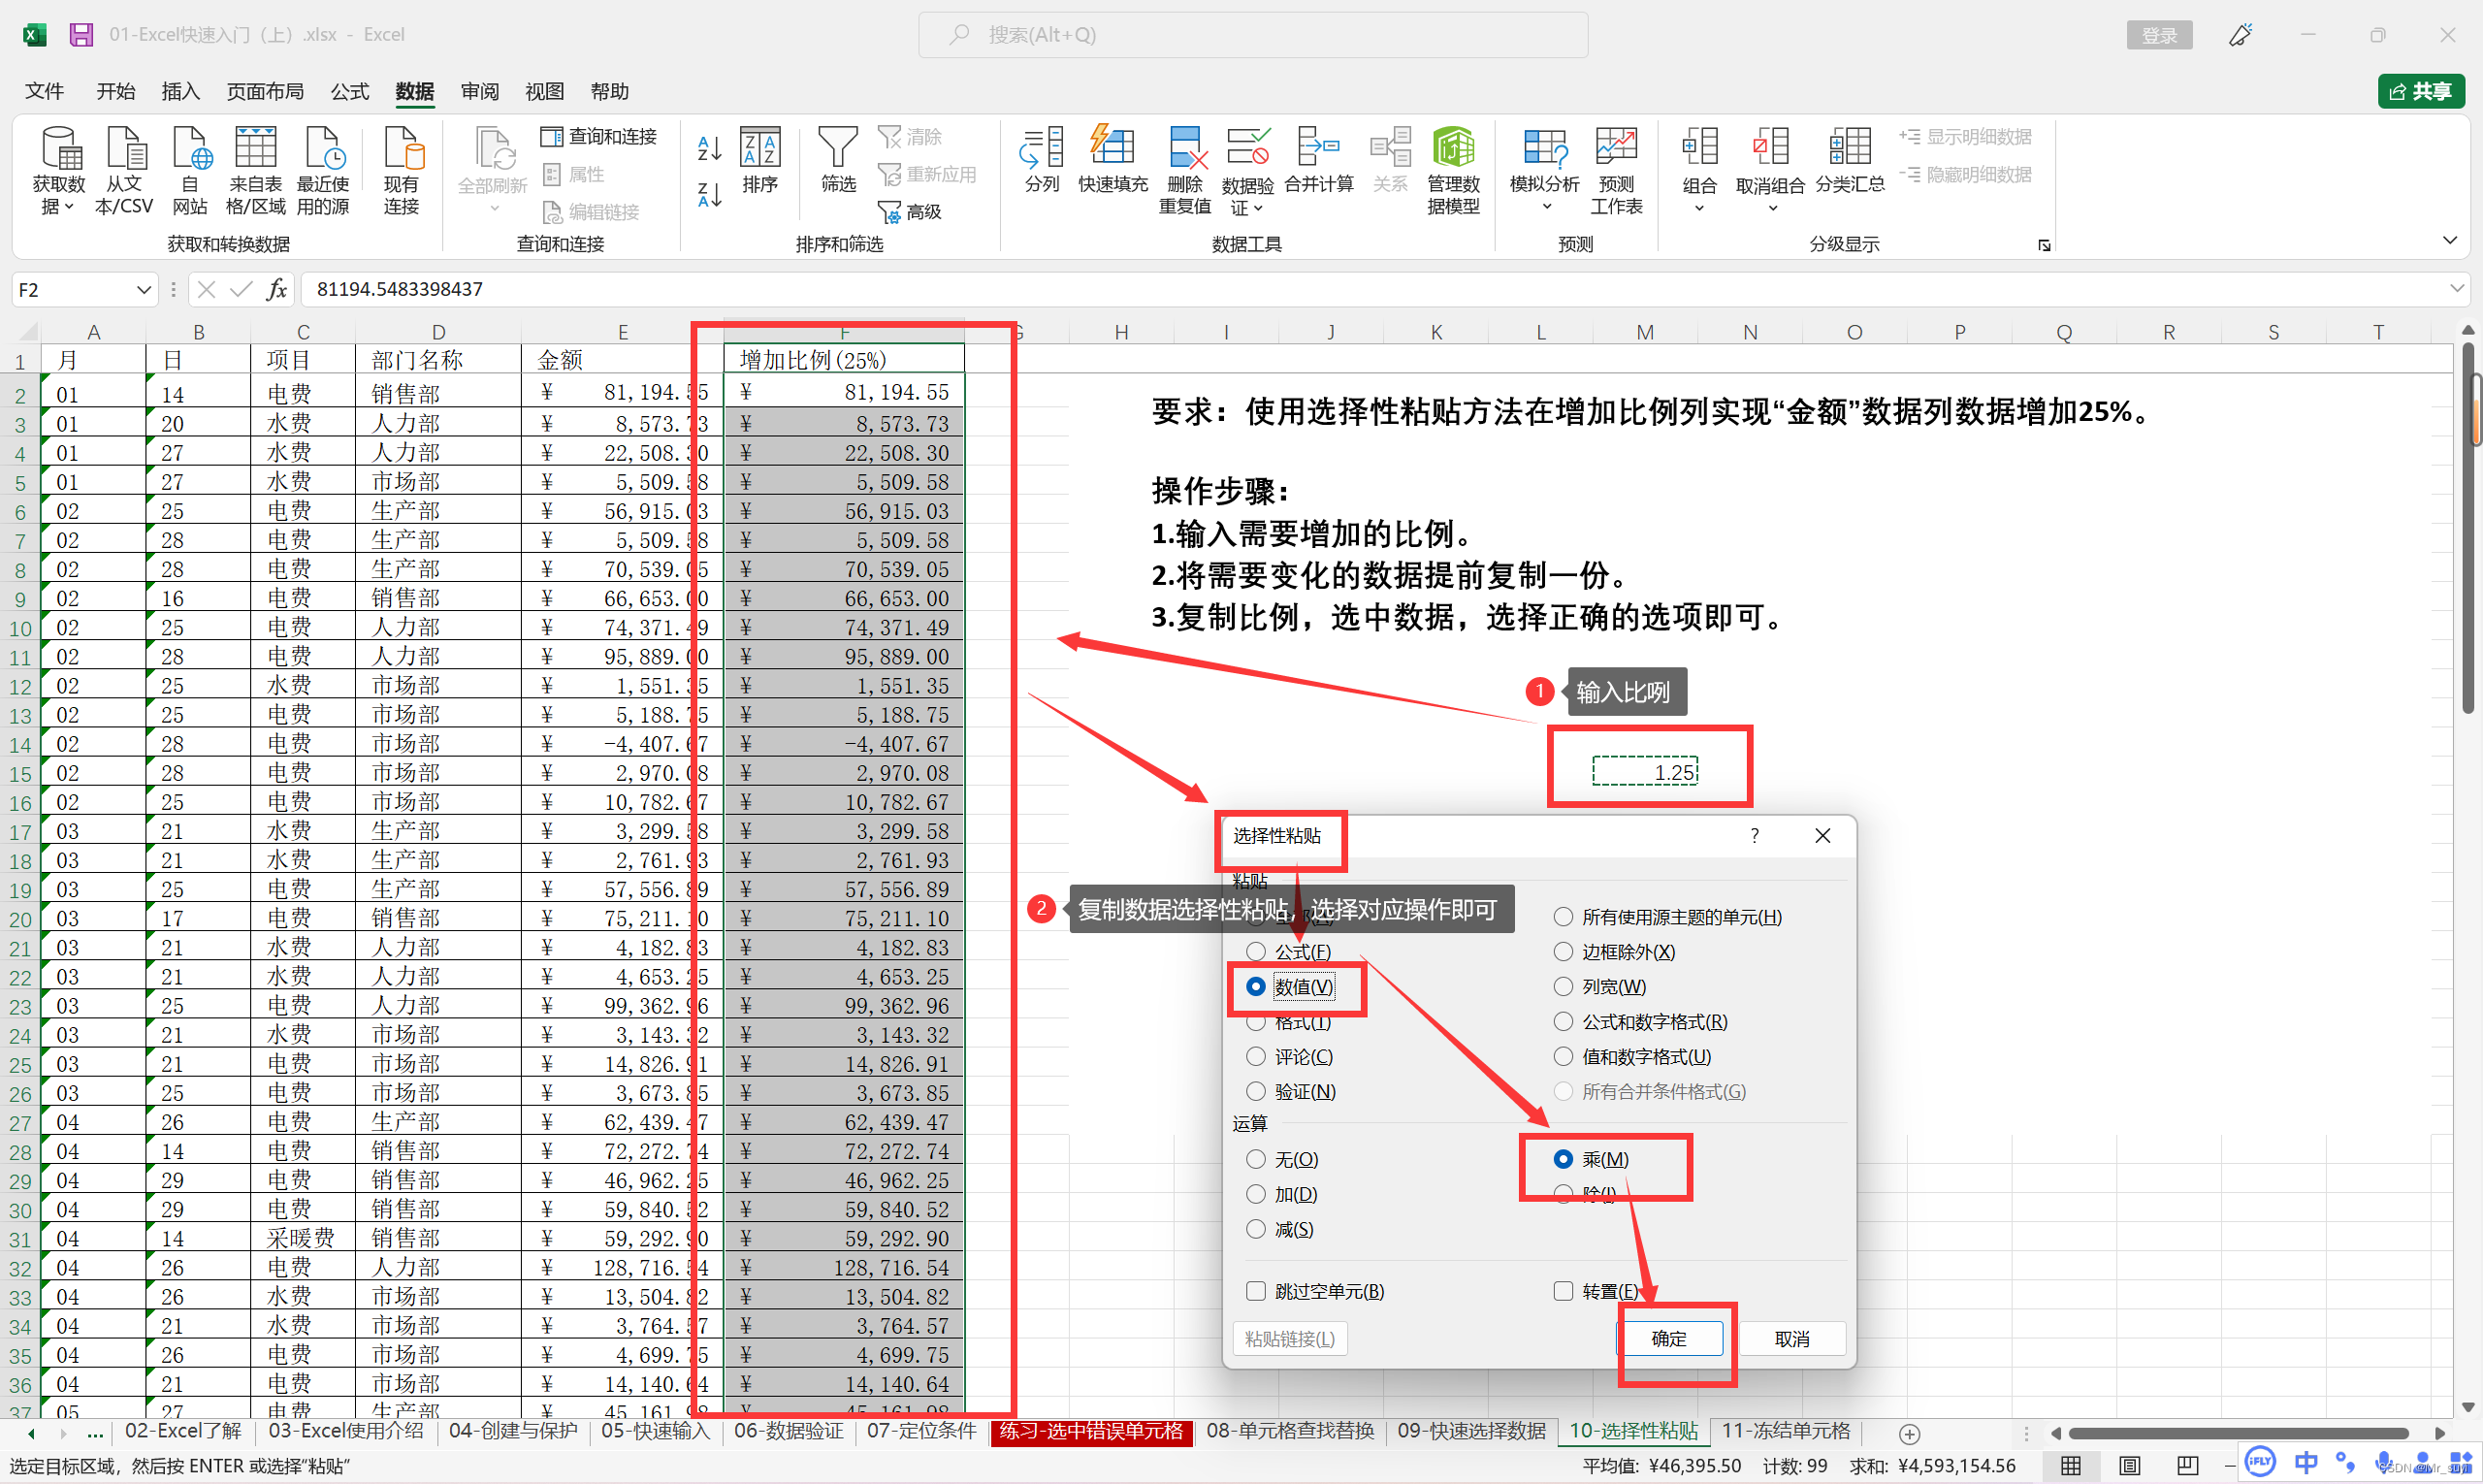This screenshot has width=2483, height=1484.
Task: Click the pen drawing mode icon
Action: click(x=2240, y=35)
